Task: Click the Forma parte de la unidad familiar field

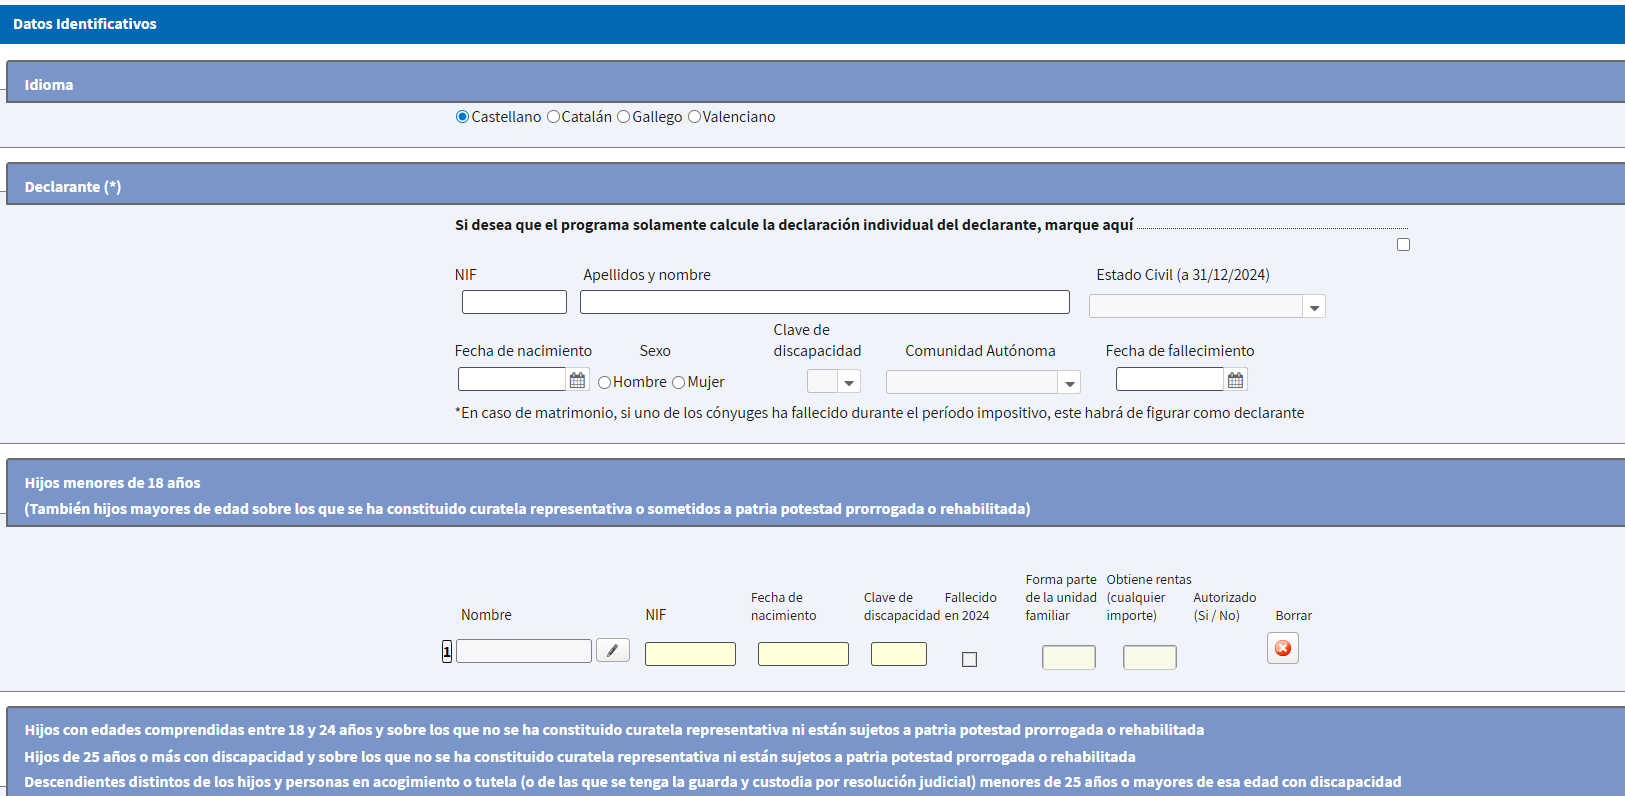Action: [x=1068, y=657]
